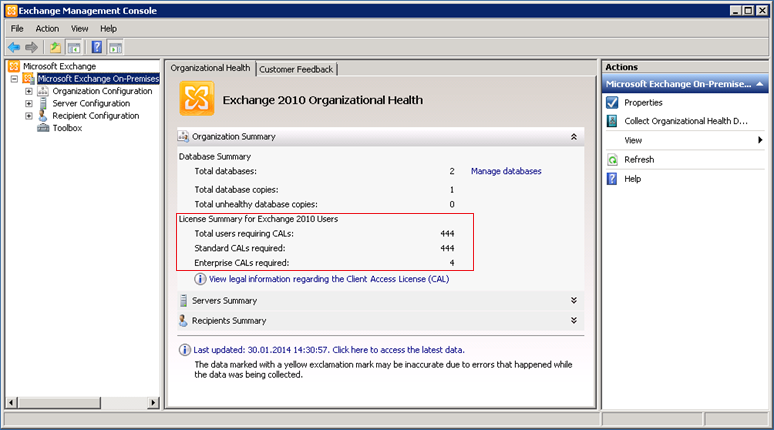Click the 'License Summary for Exchange 2010 Users' heading

(x=258, y=219)
